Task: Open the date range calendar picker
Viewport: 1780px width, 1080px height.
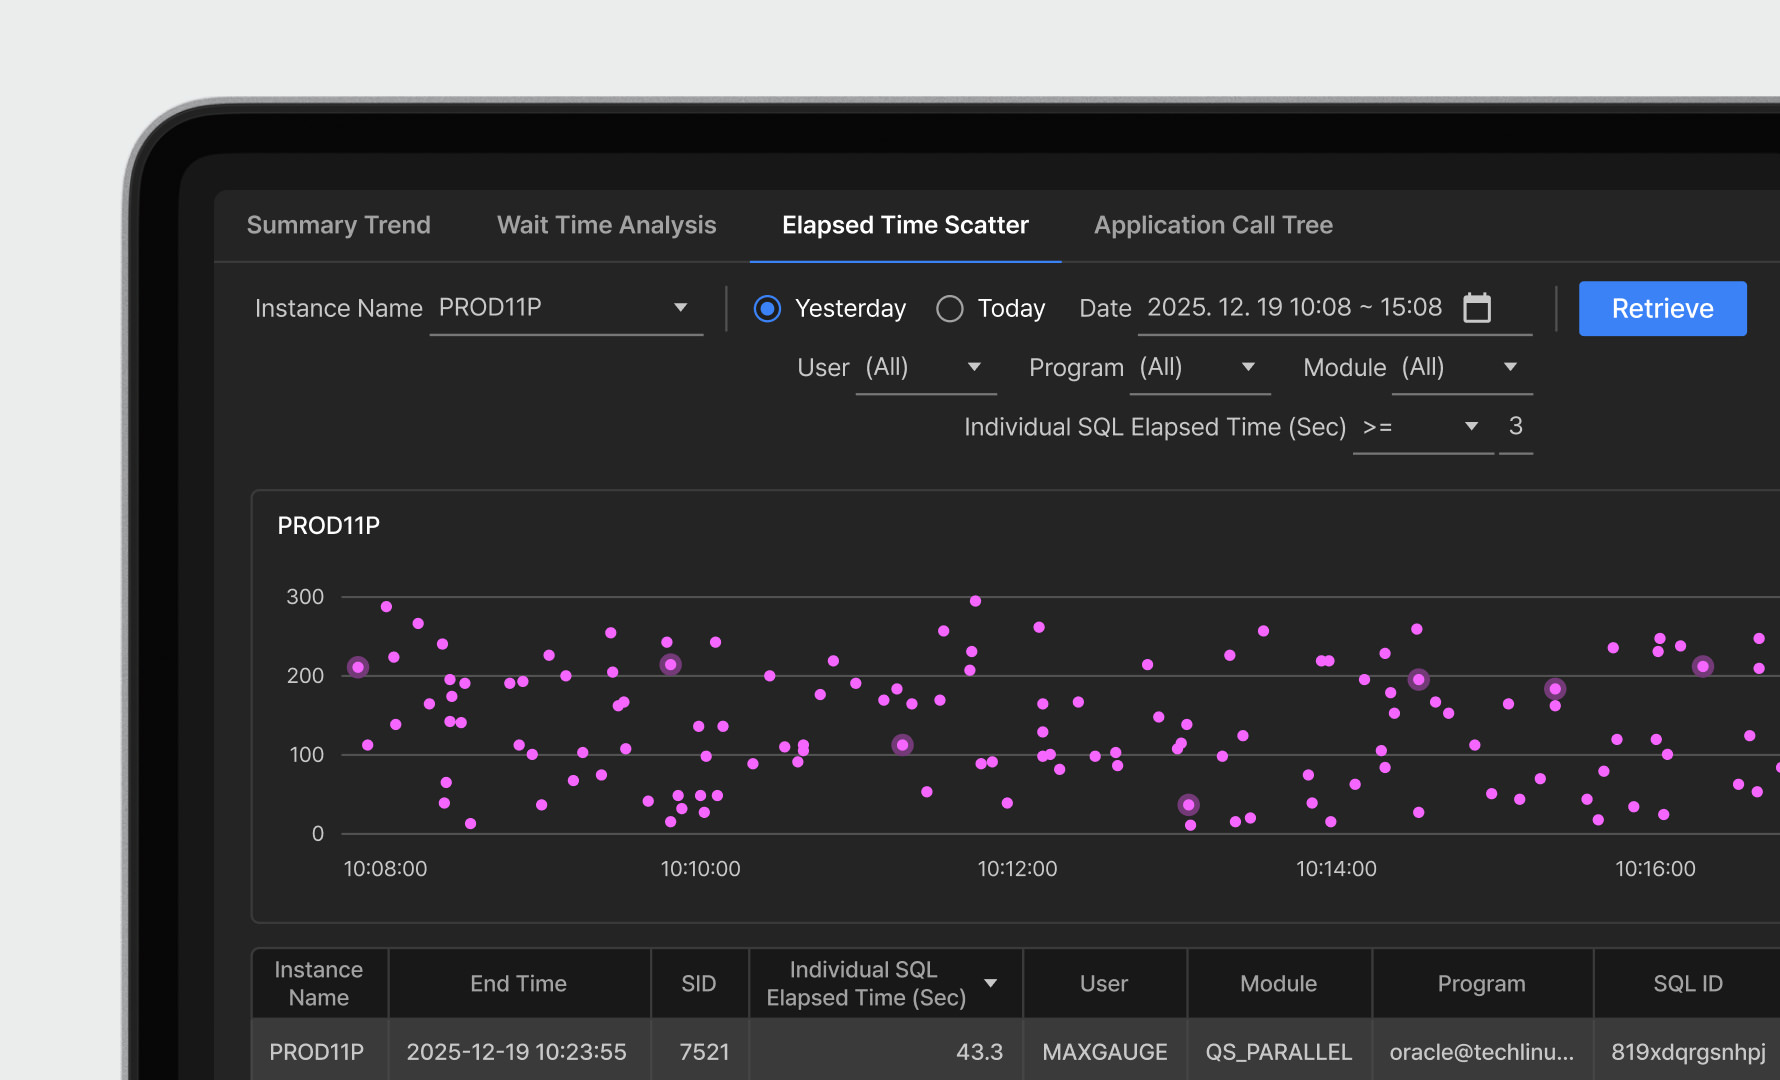Action: coord(1476,308)
